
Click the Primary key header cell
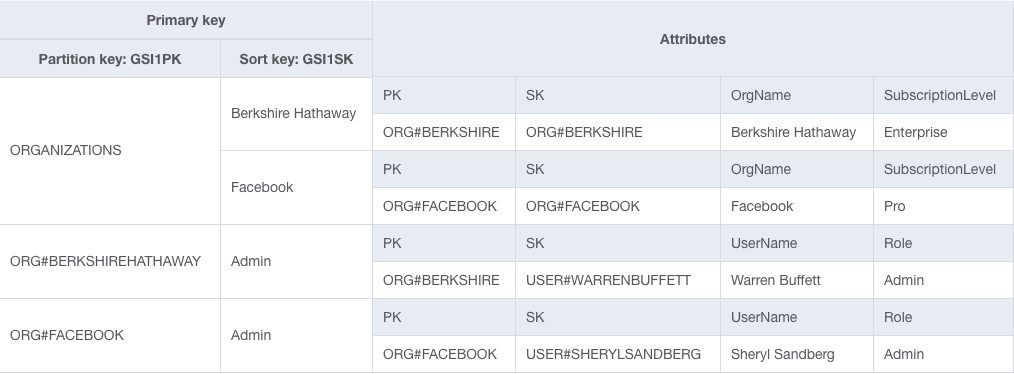coord(186,20)
